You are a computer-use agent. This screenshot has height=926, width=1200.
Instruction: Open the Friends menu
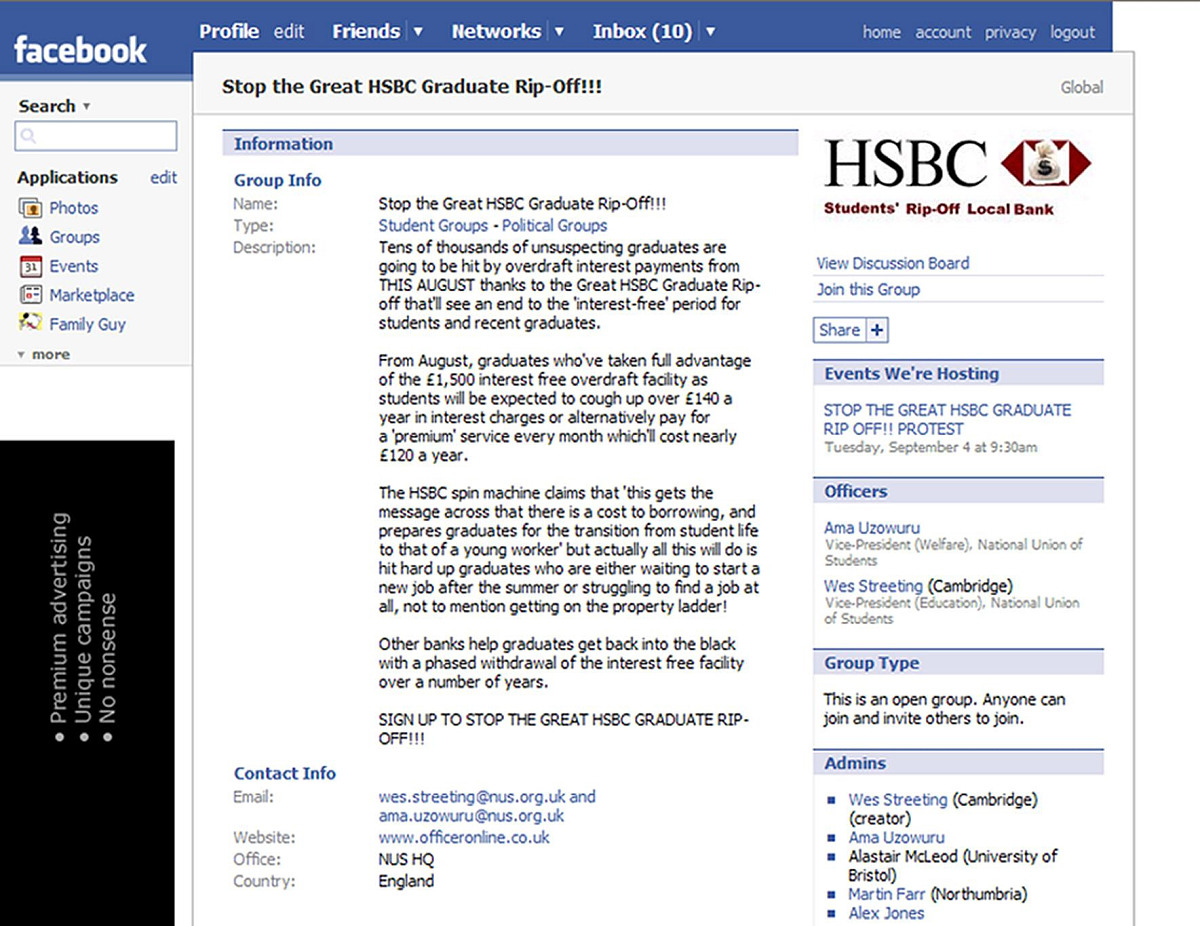tap(366, 31)
